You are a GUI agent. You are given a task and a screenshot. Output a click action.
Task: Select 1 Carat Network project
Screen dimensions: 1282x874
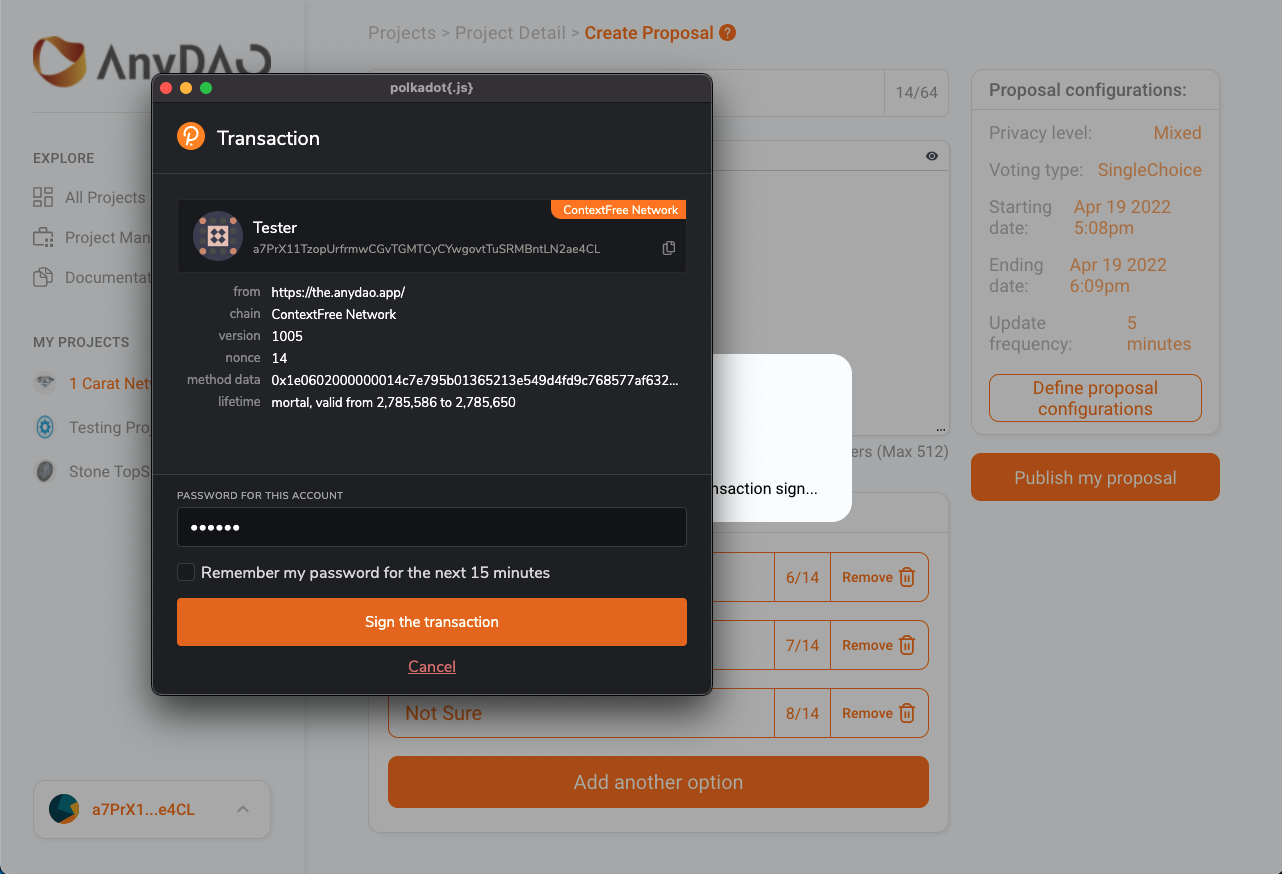point(110,383)
